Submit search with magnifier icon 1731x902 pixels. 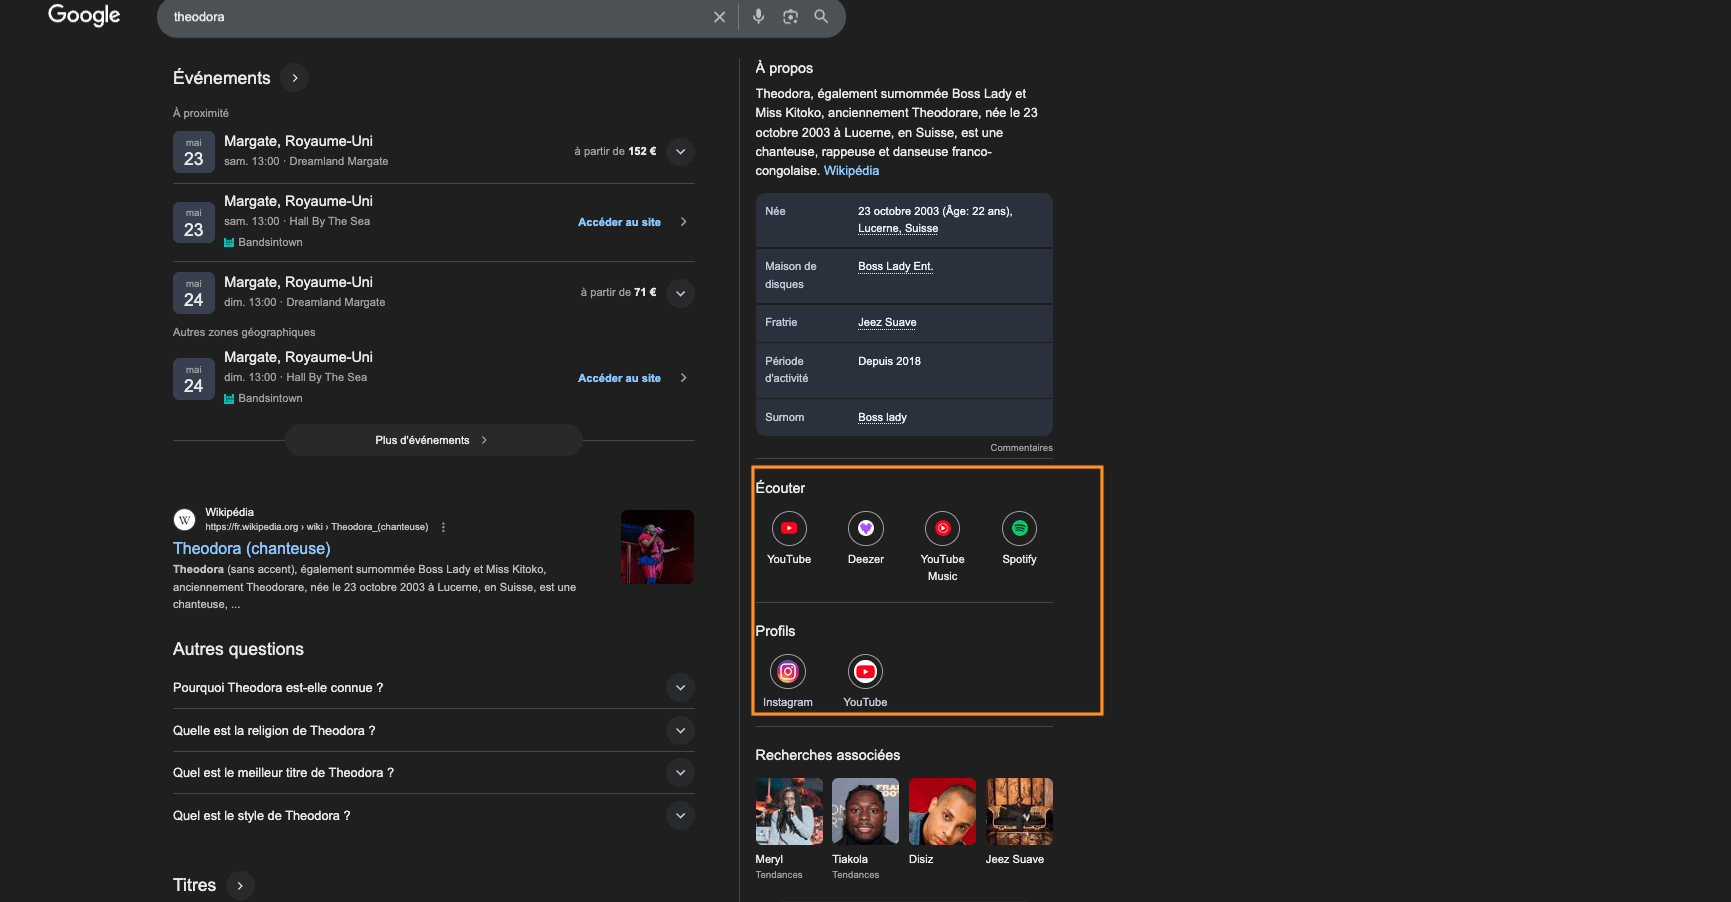point(821,17)
